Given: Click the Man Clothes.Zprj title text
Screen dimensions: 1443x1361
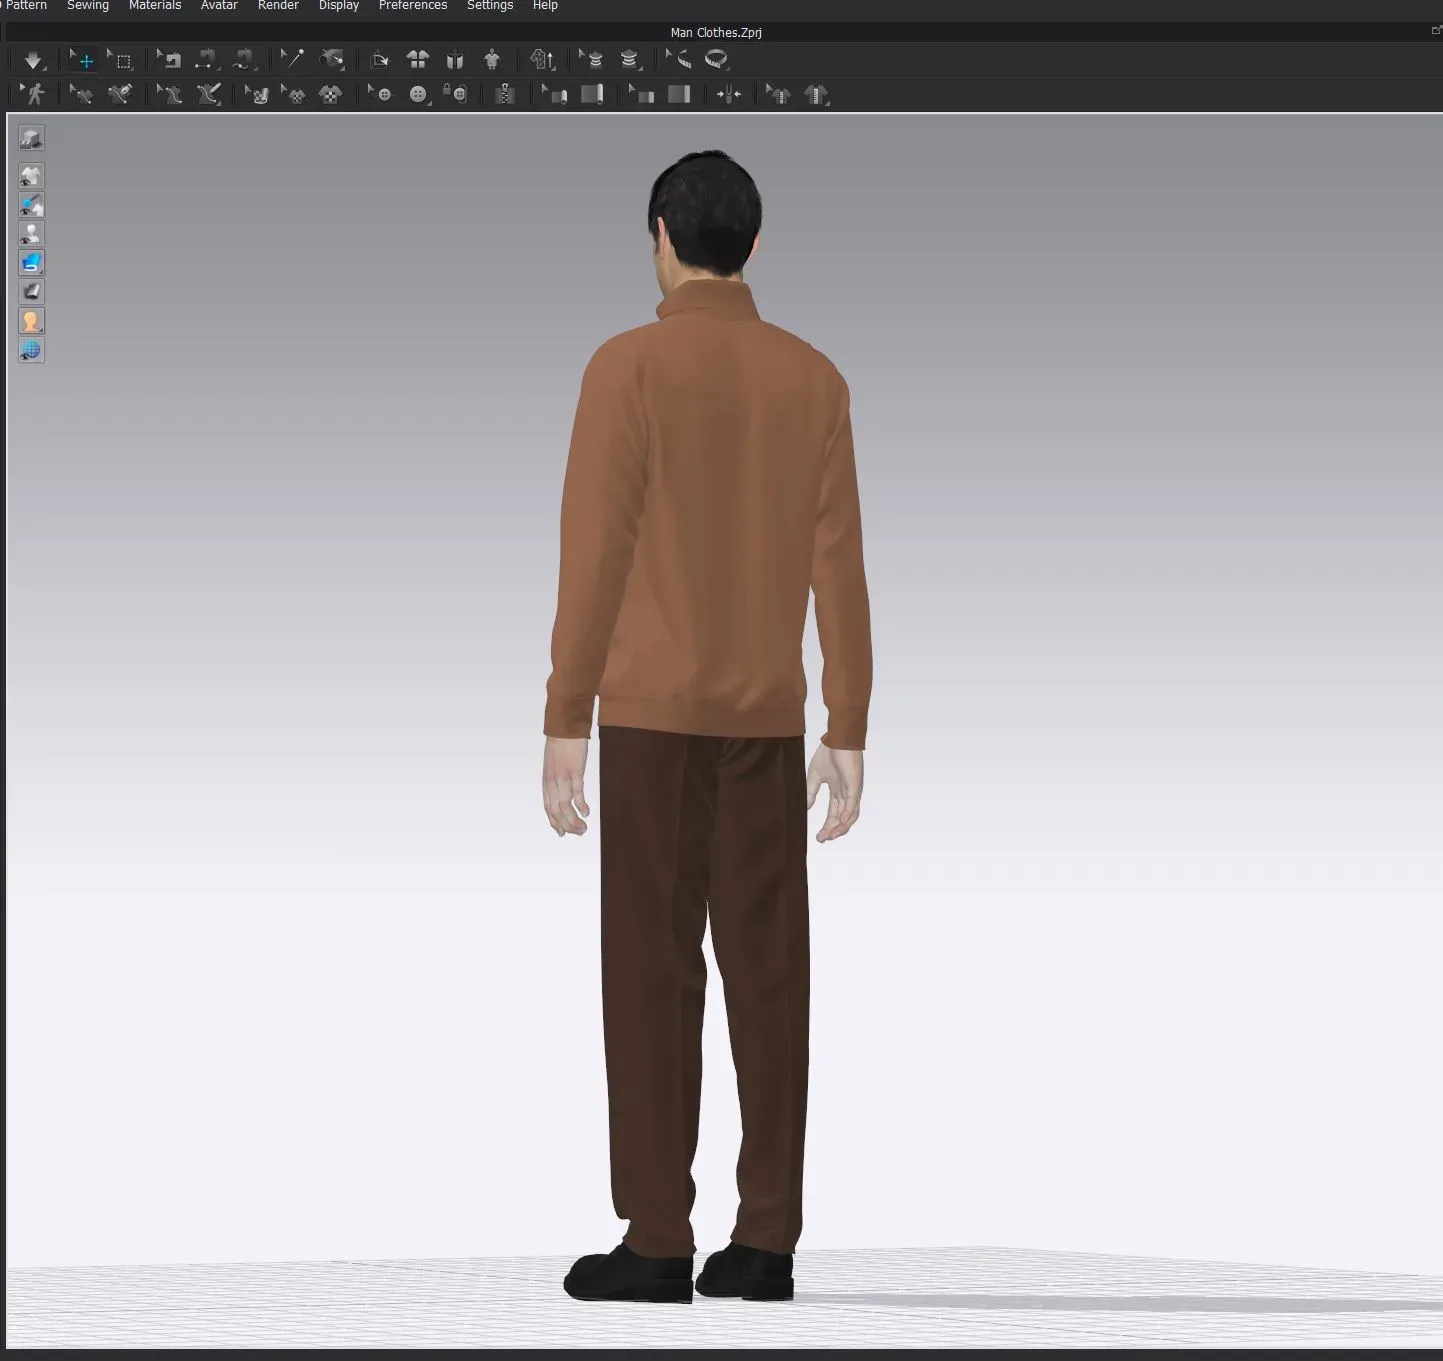Looking at the screenshot, I should [716, 33].
